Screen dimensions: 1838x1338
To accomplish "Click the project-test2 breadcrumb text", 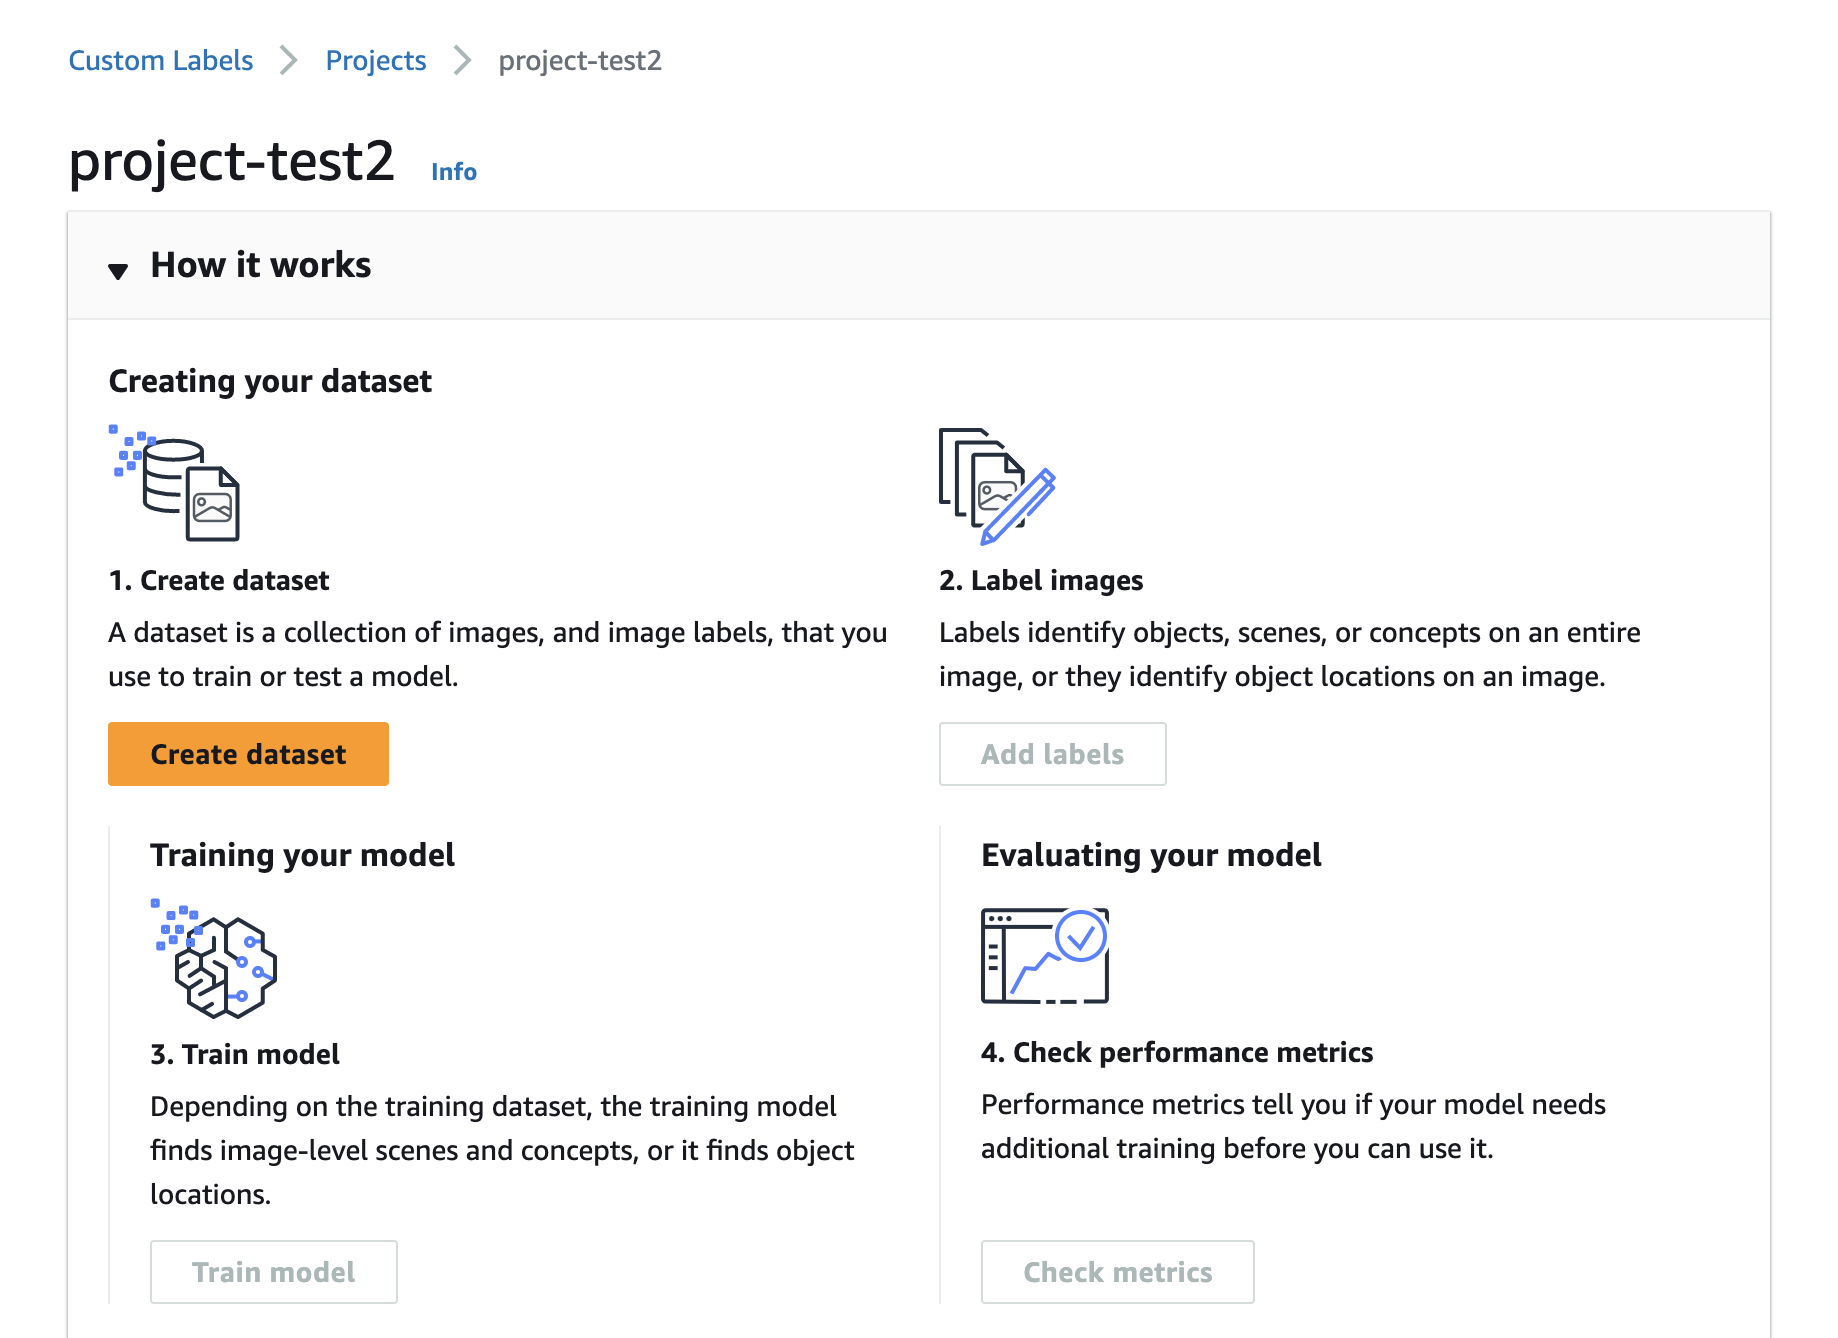I will coord(580,60).
